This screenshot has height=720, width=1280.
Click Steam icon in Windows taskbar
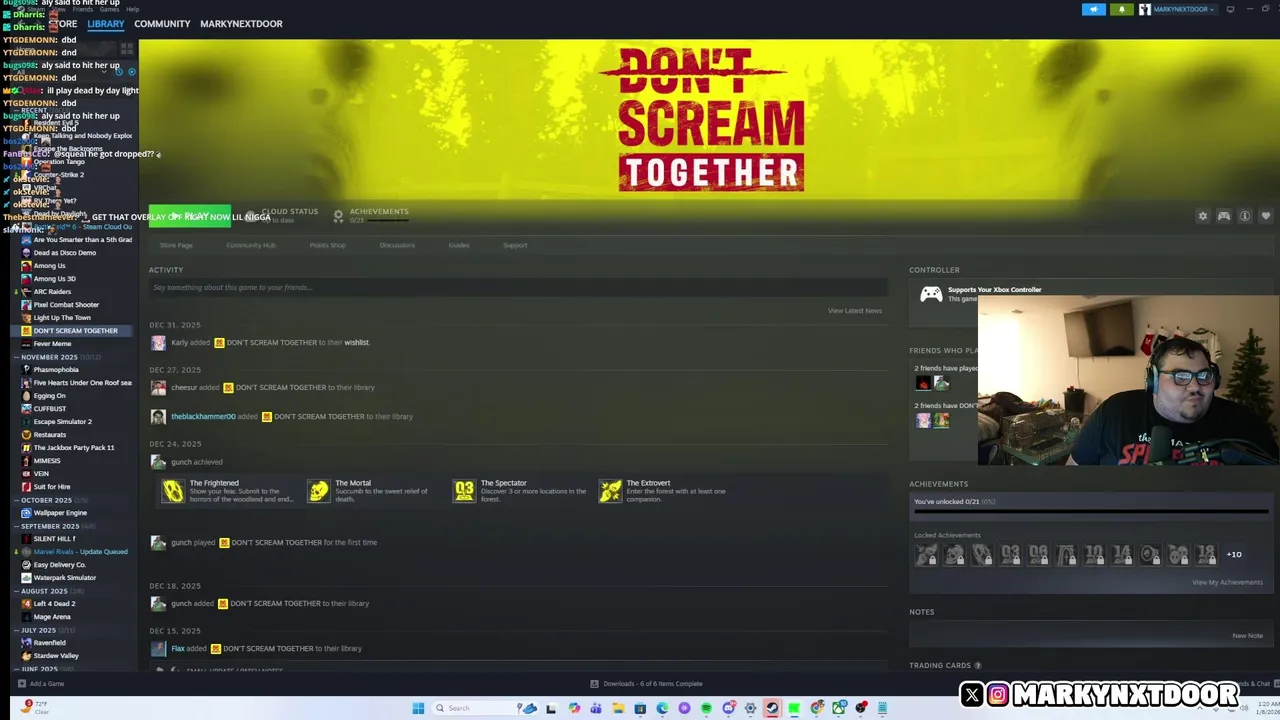(x=772, y=708)
